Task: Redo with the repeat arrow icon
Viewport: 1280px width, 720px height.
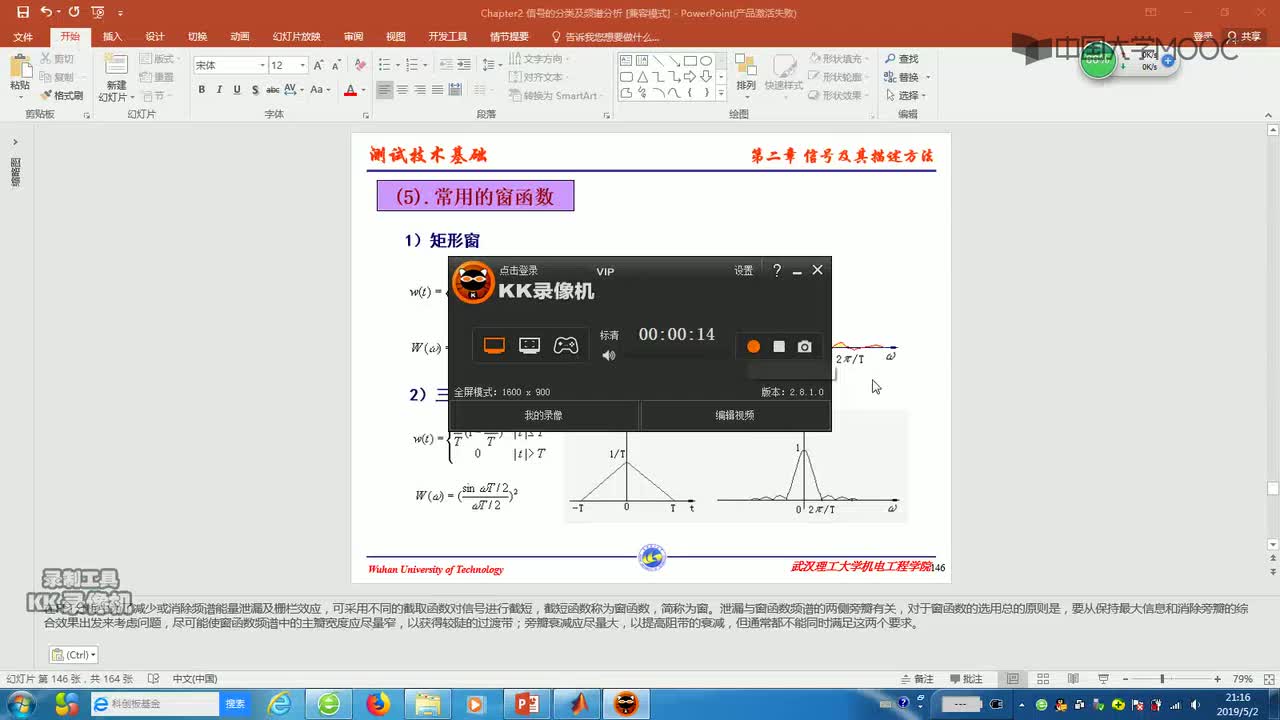Action: (x=74, y=12)
